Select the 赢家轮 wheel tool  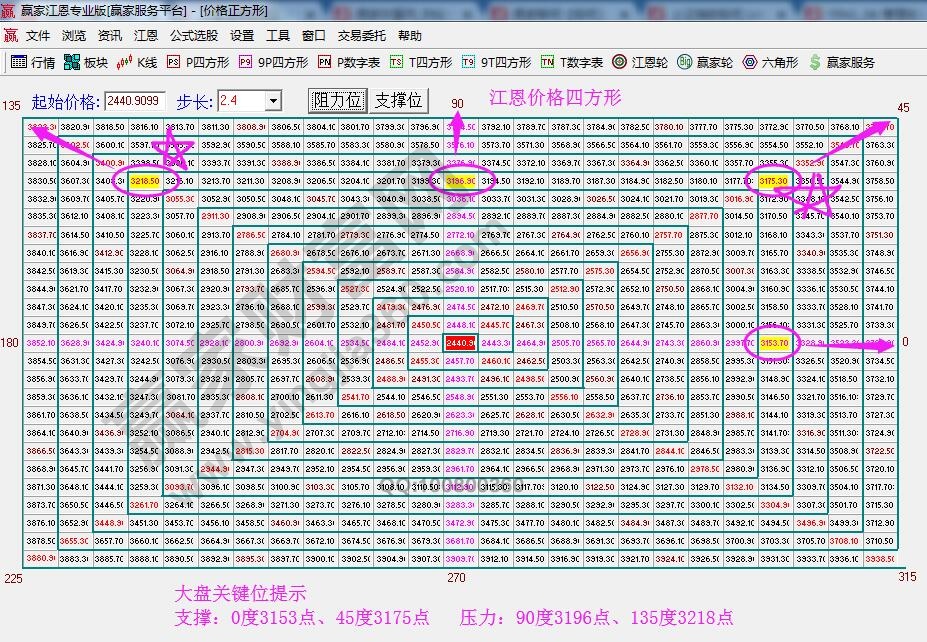[x=705, y=60]
